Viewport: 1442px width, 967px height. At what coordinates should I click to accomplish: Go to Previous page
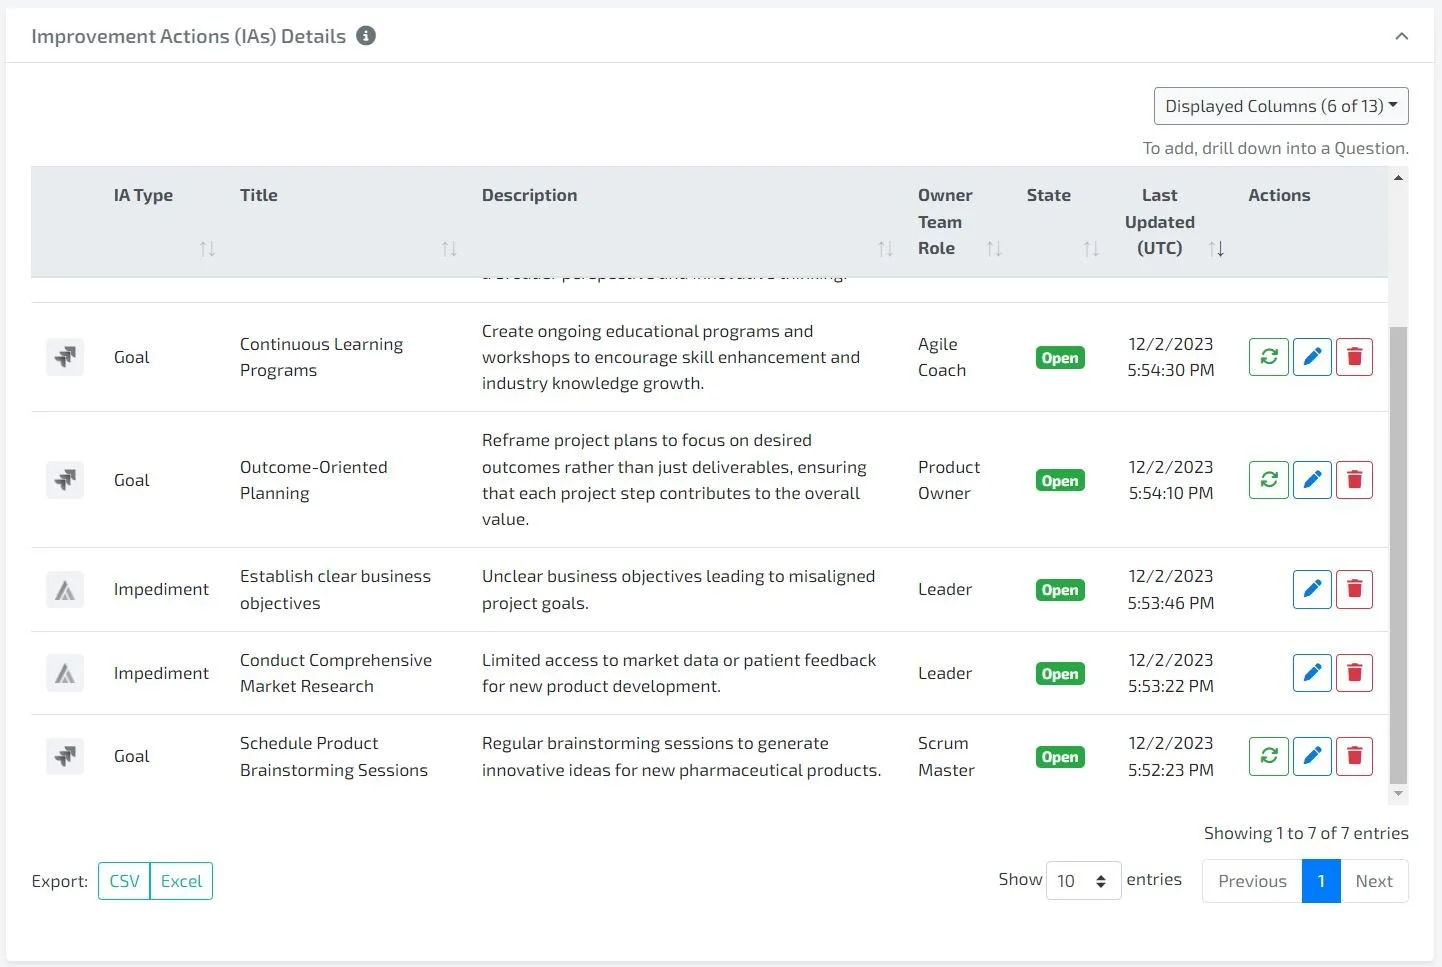tap(1252, 881)
